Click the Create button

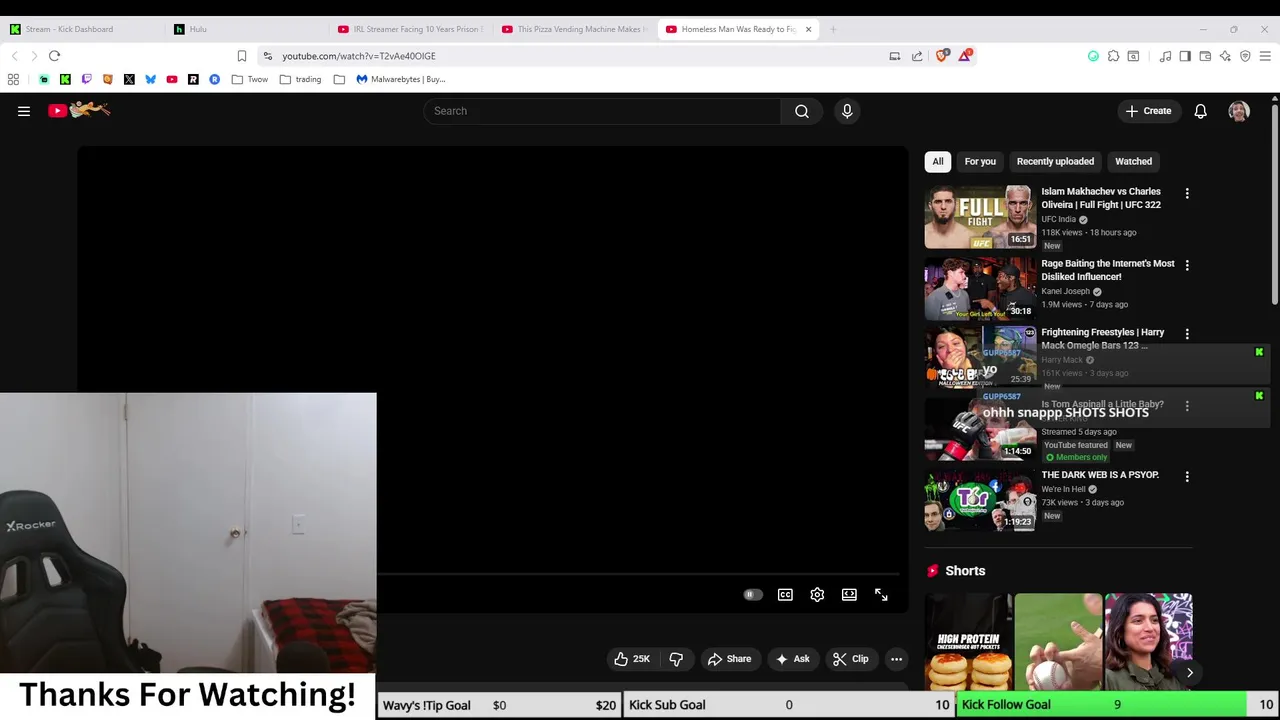coord(1148,111)
